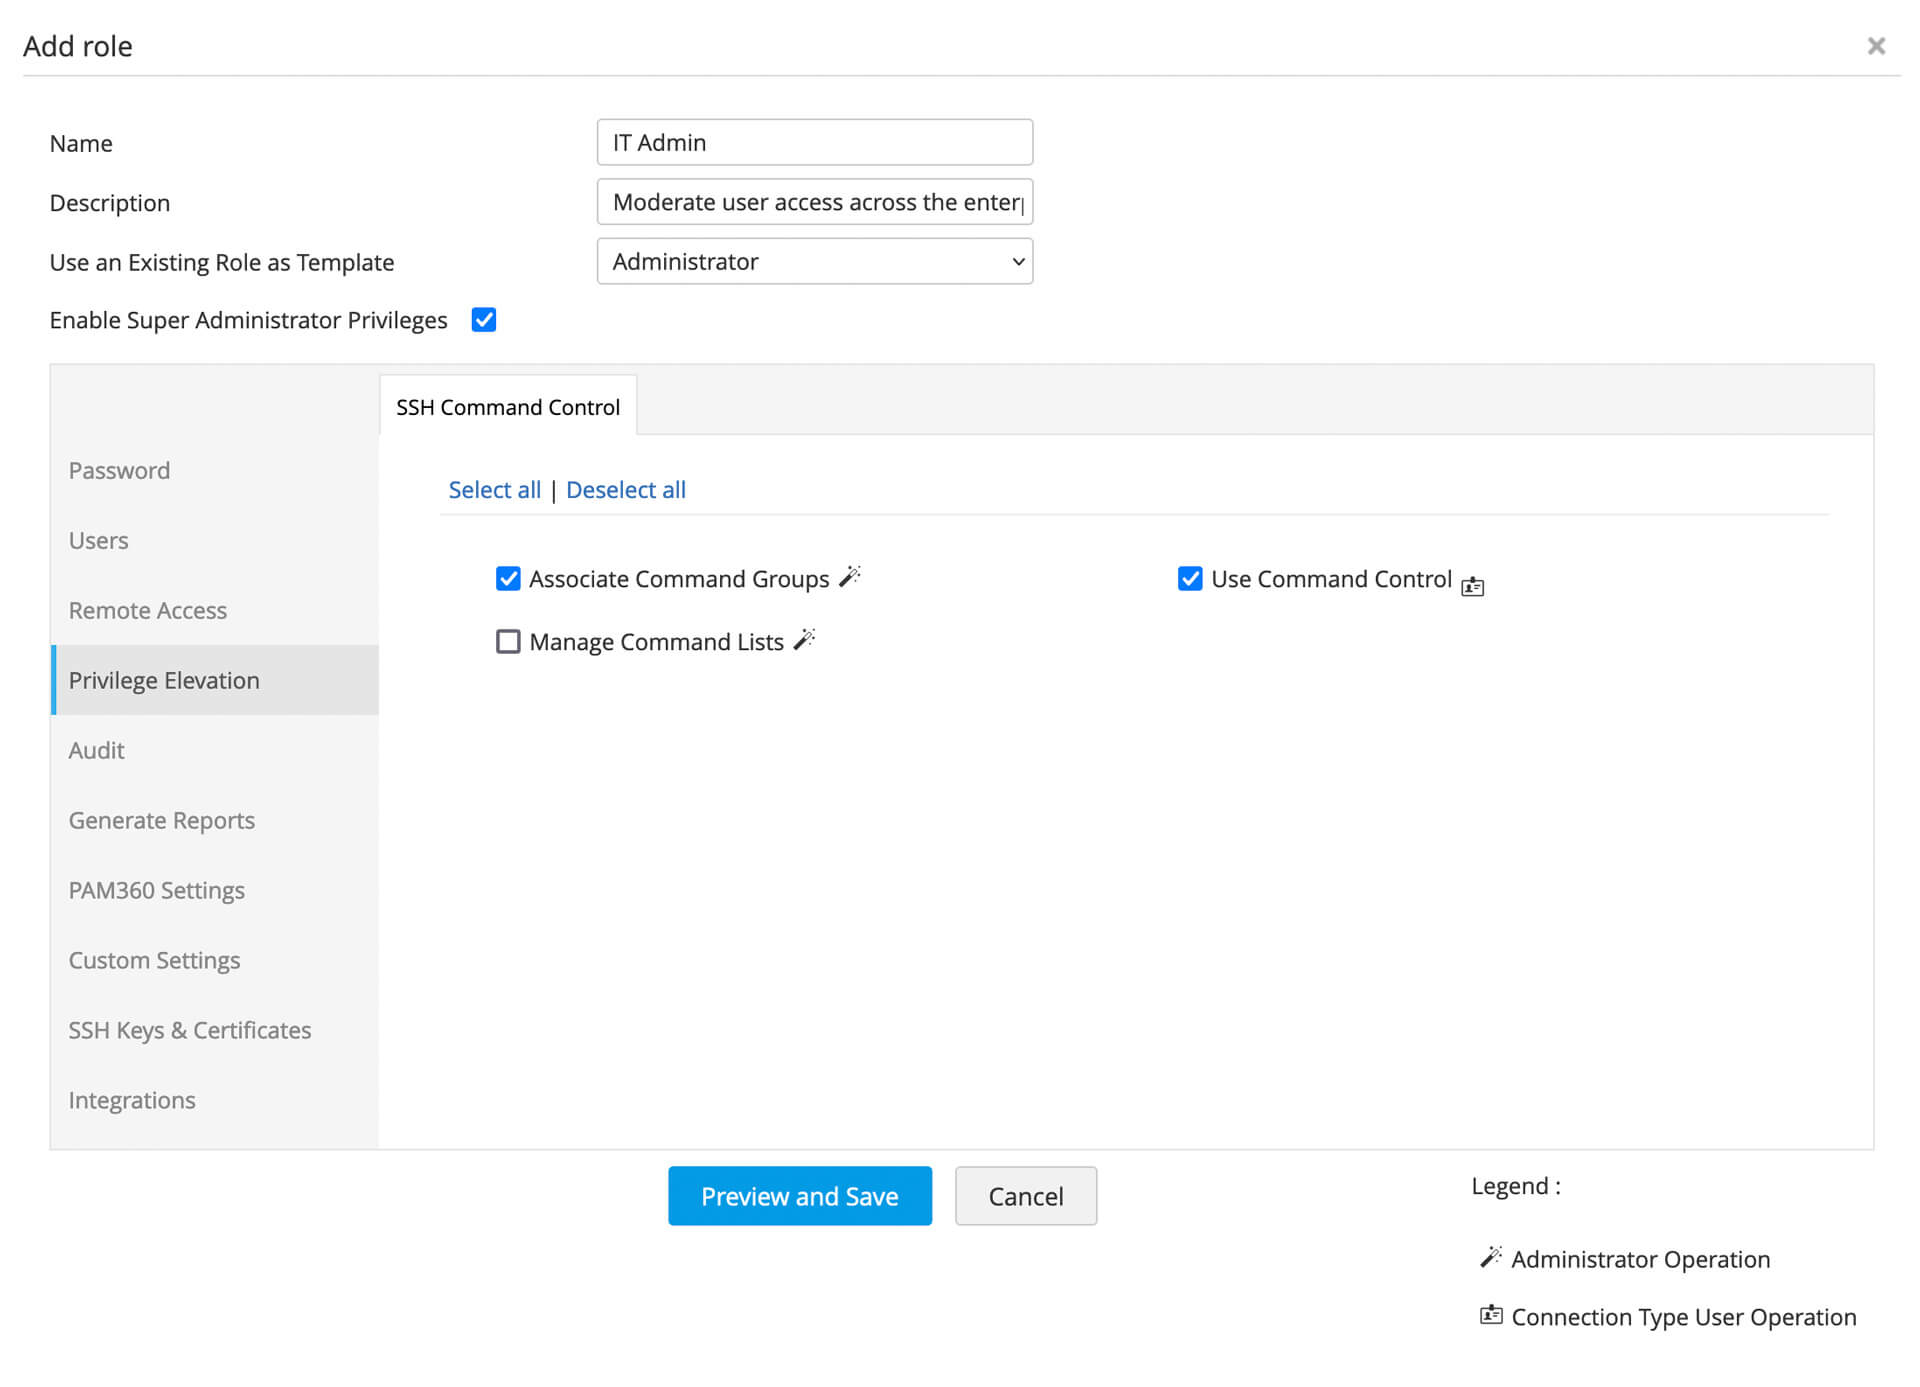Click wand icon beside Associate Command Groups
The width and height of the screenshot is (1920, 1387).
click(x=850, y=577)
